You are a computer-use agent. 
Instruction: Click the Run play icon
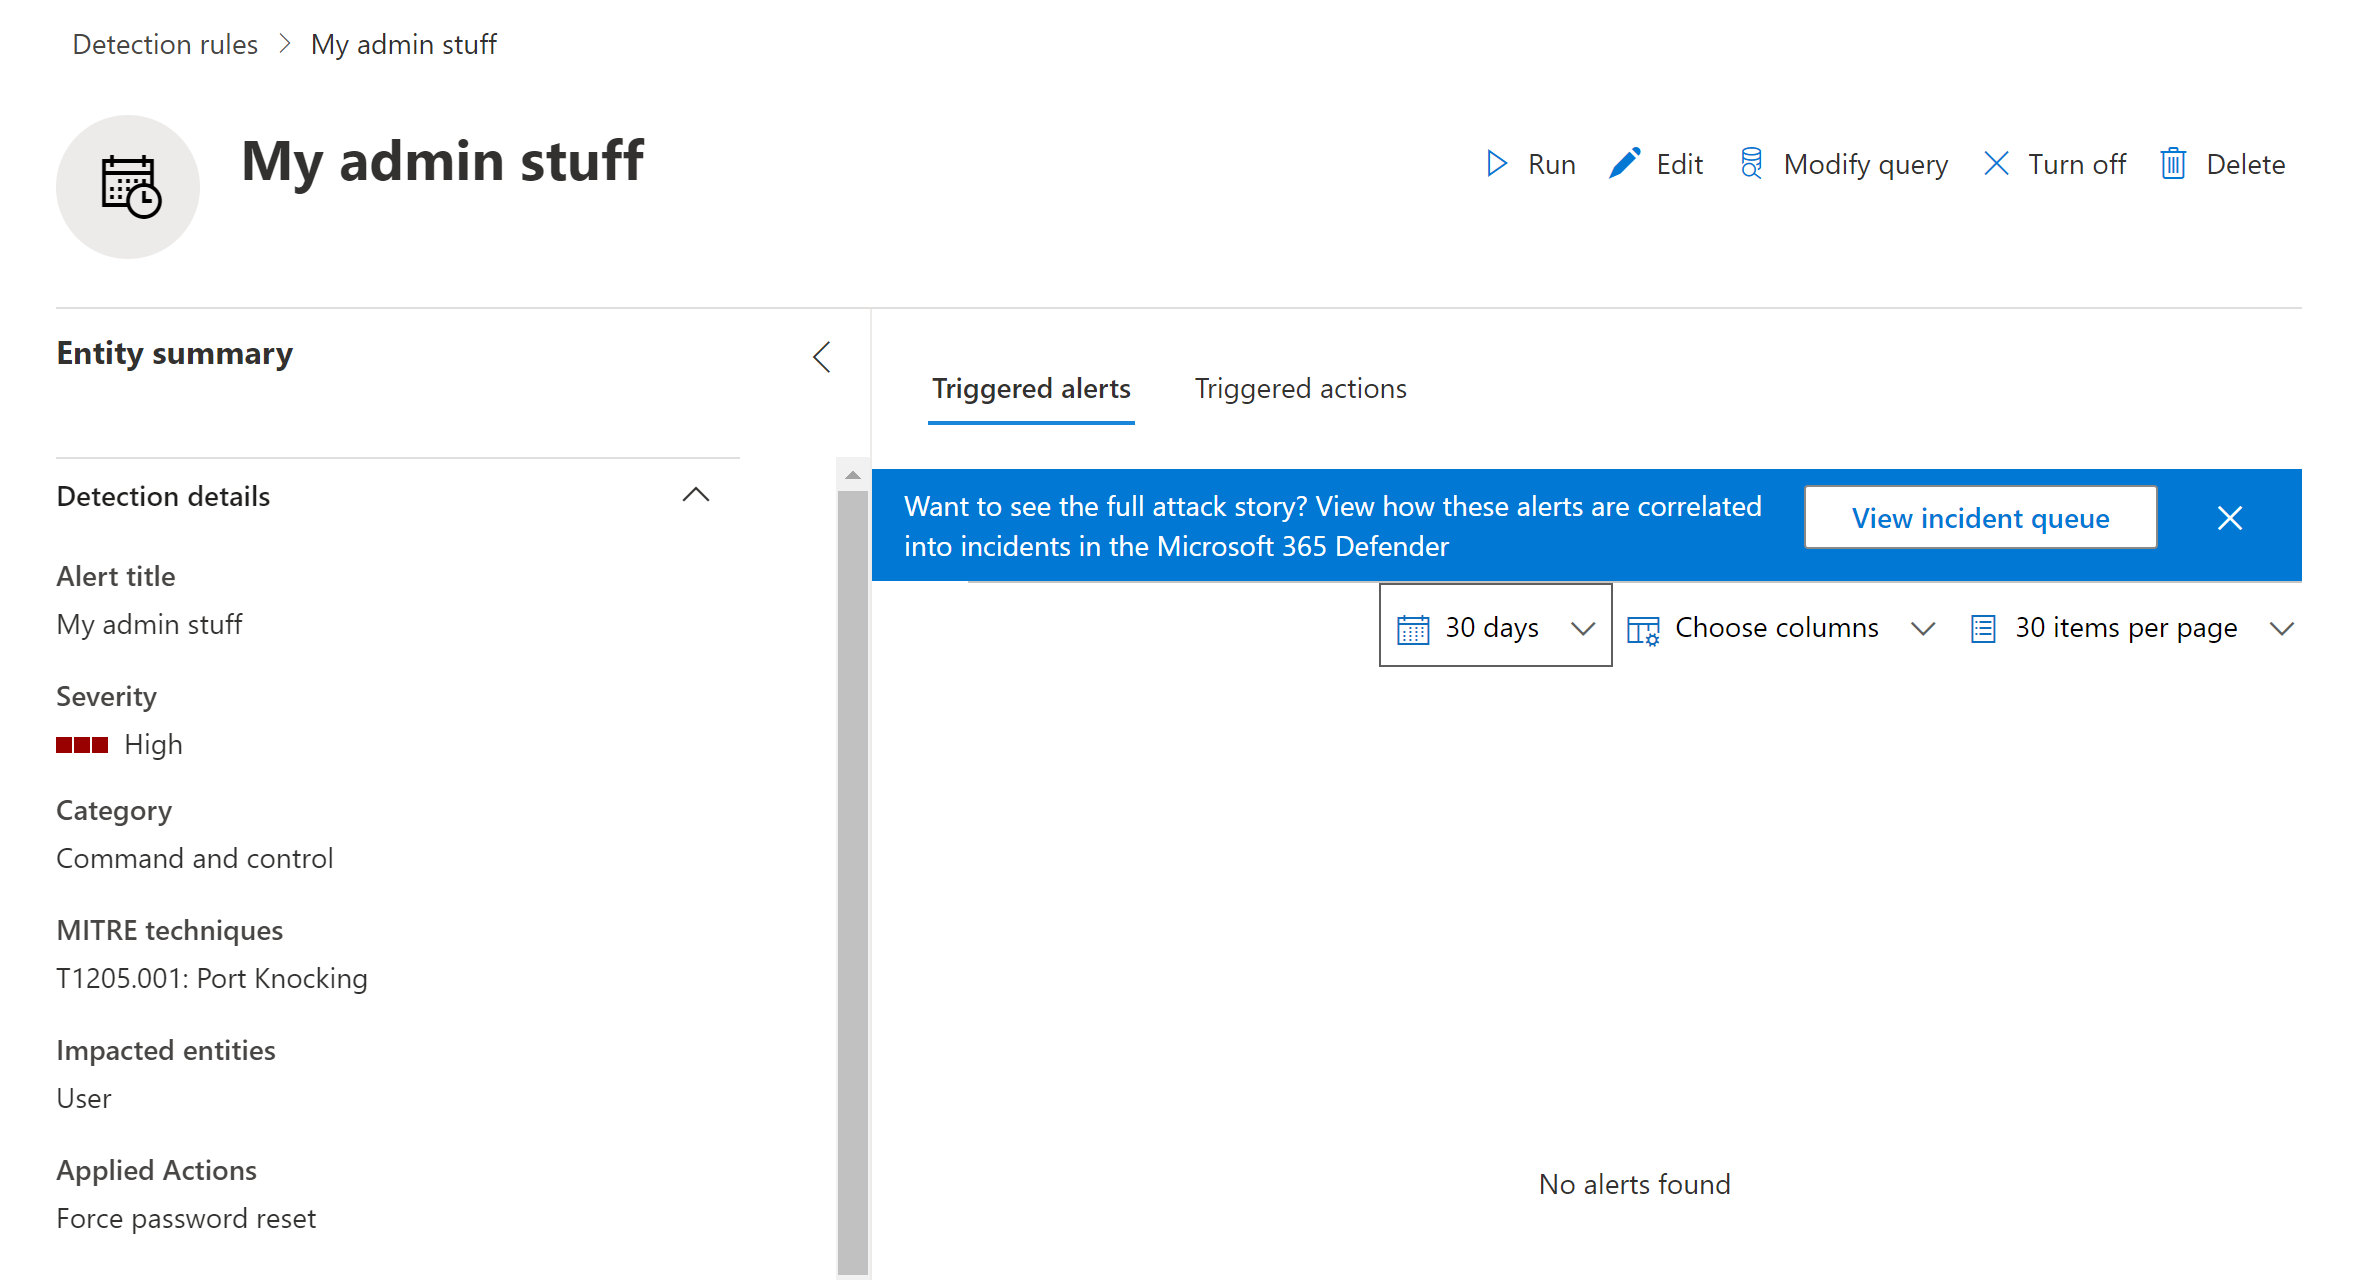[1496, 164]
